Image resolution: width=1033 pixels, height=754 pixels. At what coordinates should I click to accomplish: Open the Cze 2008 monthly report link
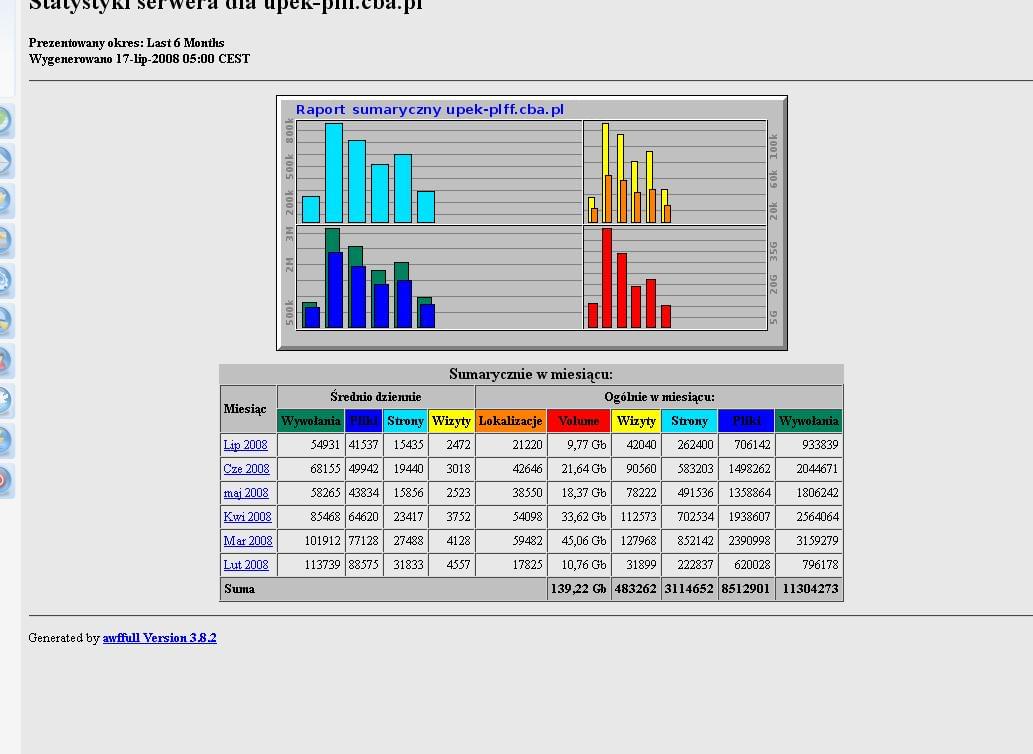click(246, 469)
